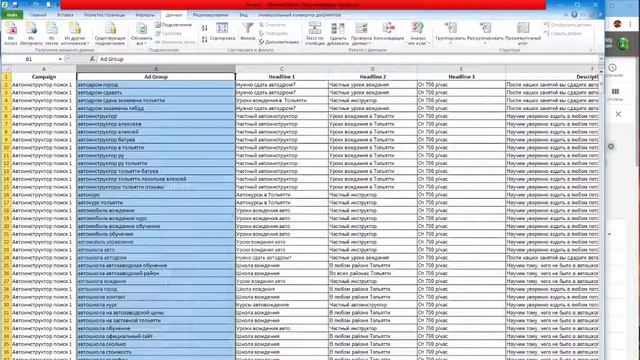Open the green File tab
This screenshot has width=640, height=360.
12,15
